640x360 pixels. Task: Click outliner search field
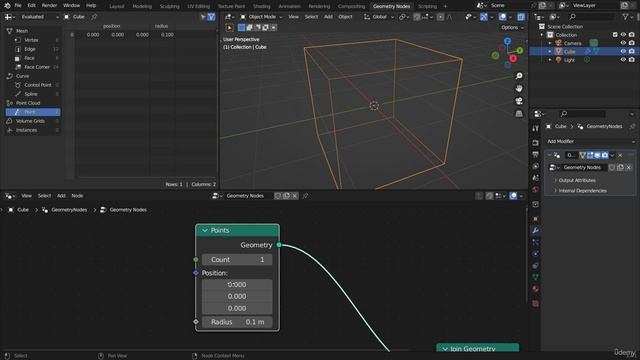(591, 17)
